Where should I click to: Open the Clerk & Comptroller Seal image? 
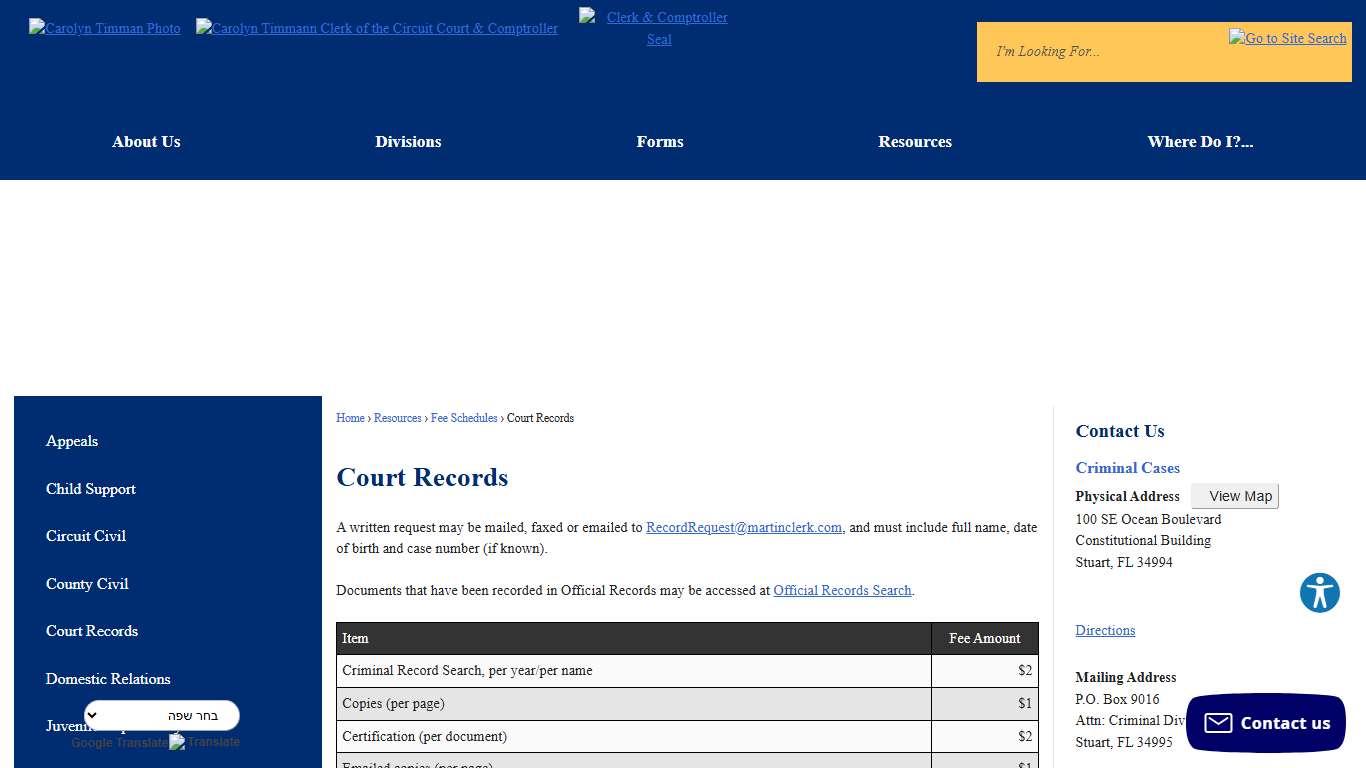point(658,28)
